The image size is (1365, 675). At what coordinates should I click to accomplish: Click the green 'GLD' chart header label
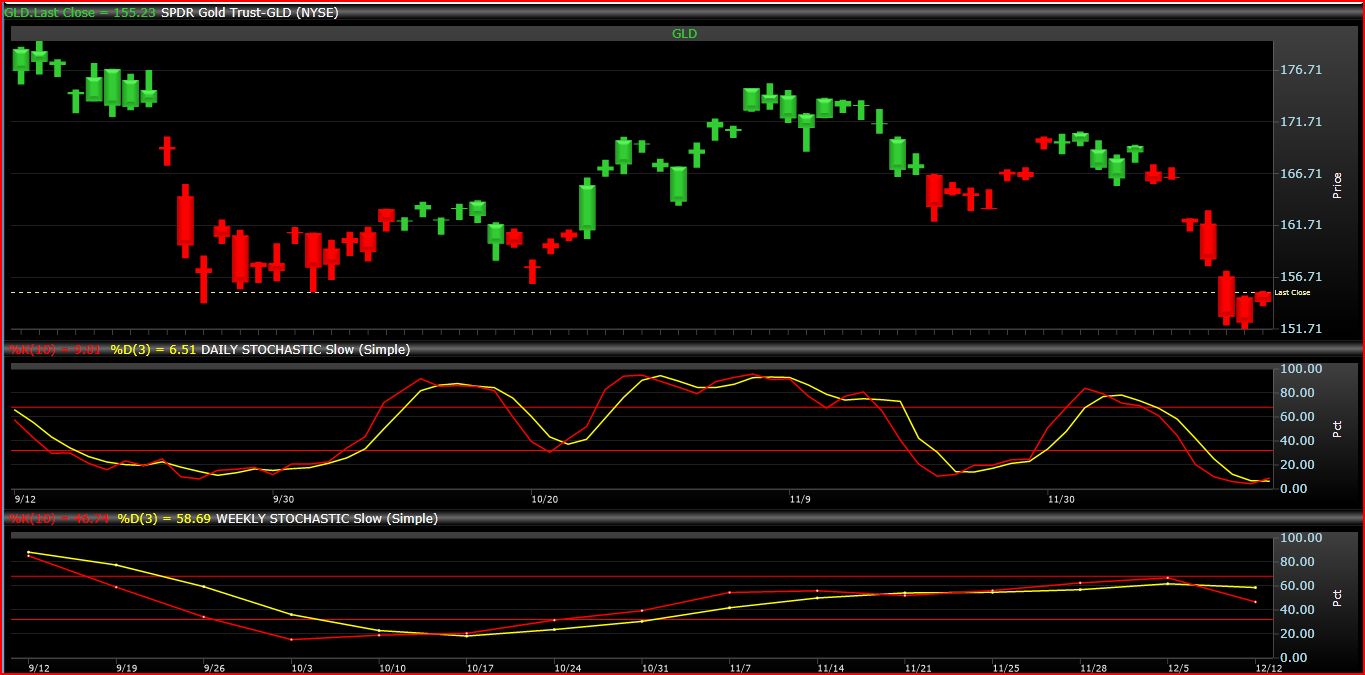coord(684,33)
